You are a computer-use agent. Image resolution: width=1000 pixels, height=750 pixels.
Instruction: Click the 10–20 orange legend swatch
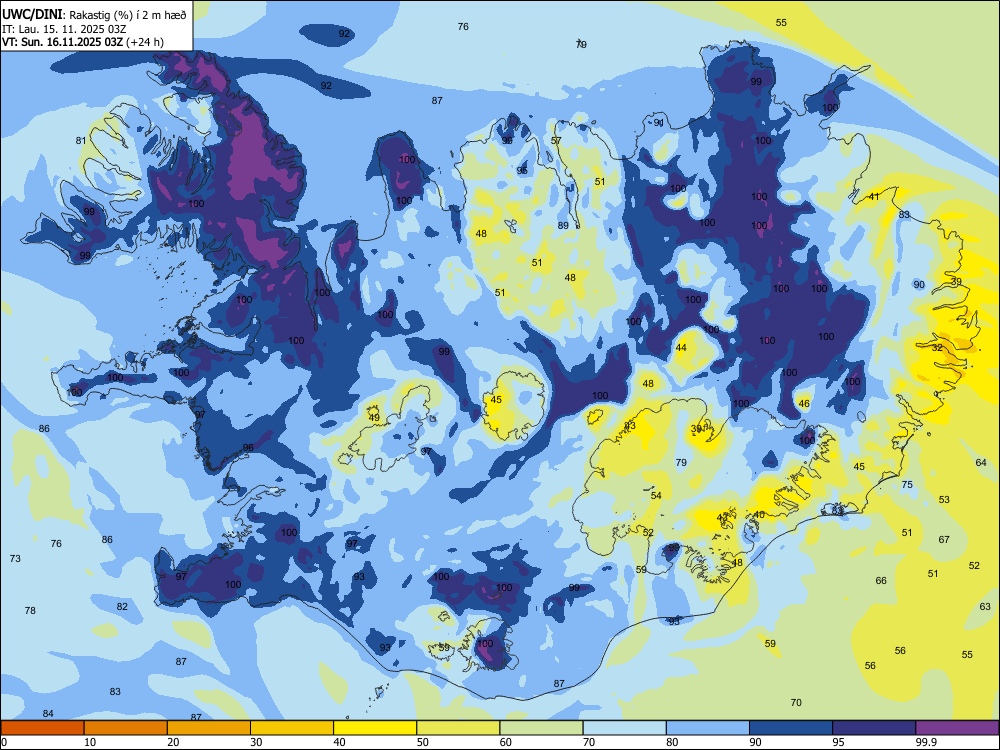pyautogui.click(x=126, y=728)
